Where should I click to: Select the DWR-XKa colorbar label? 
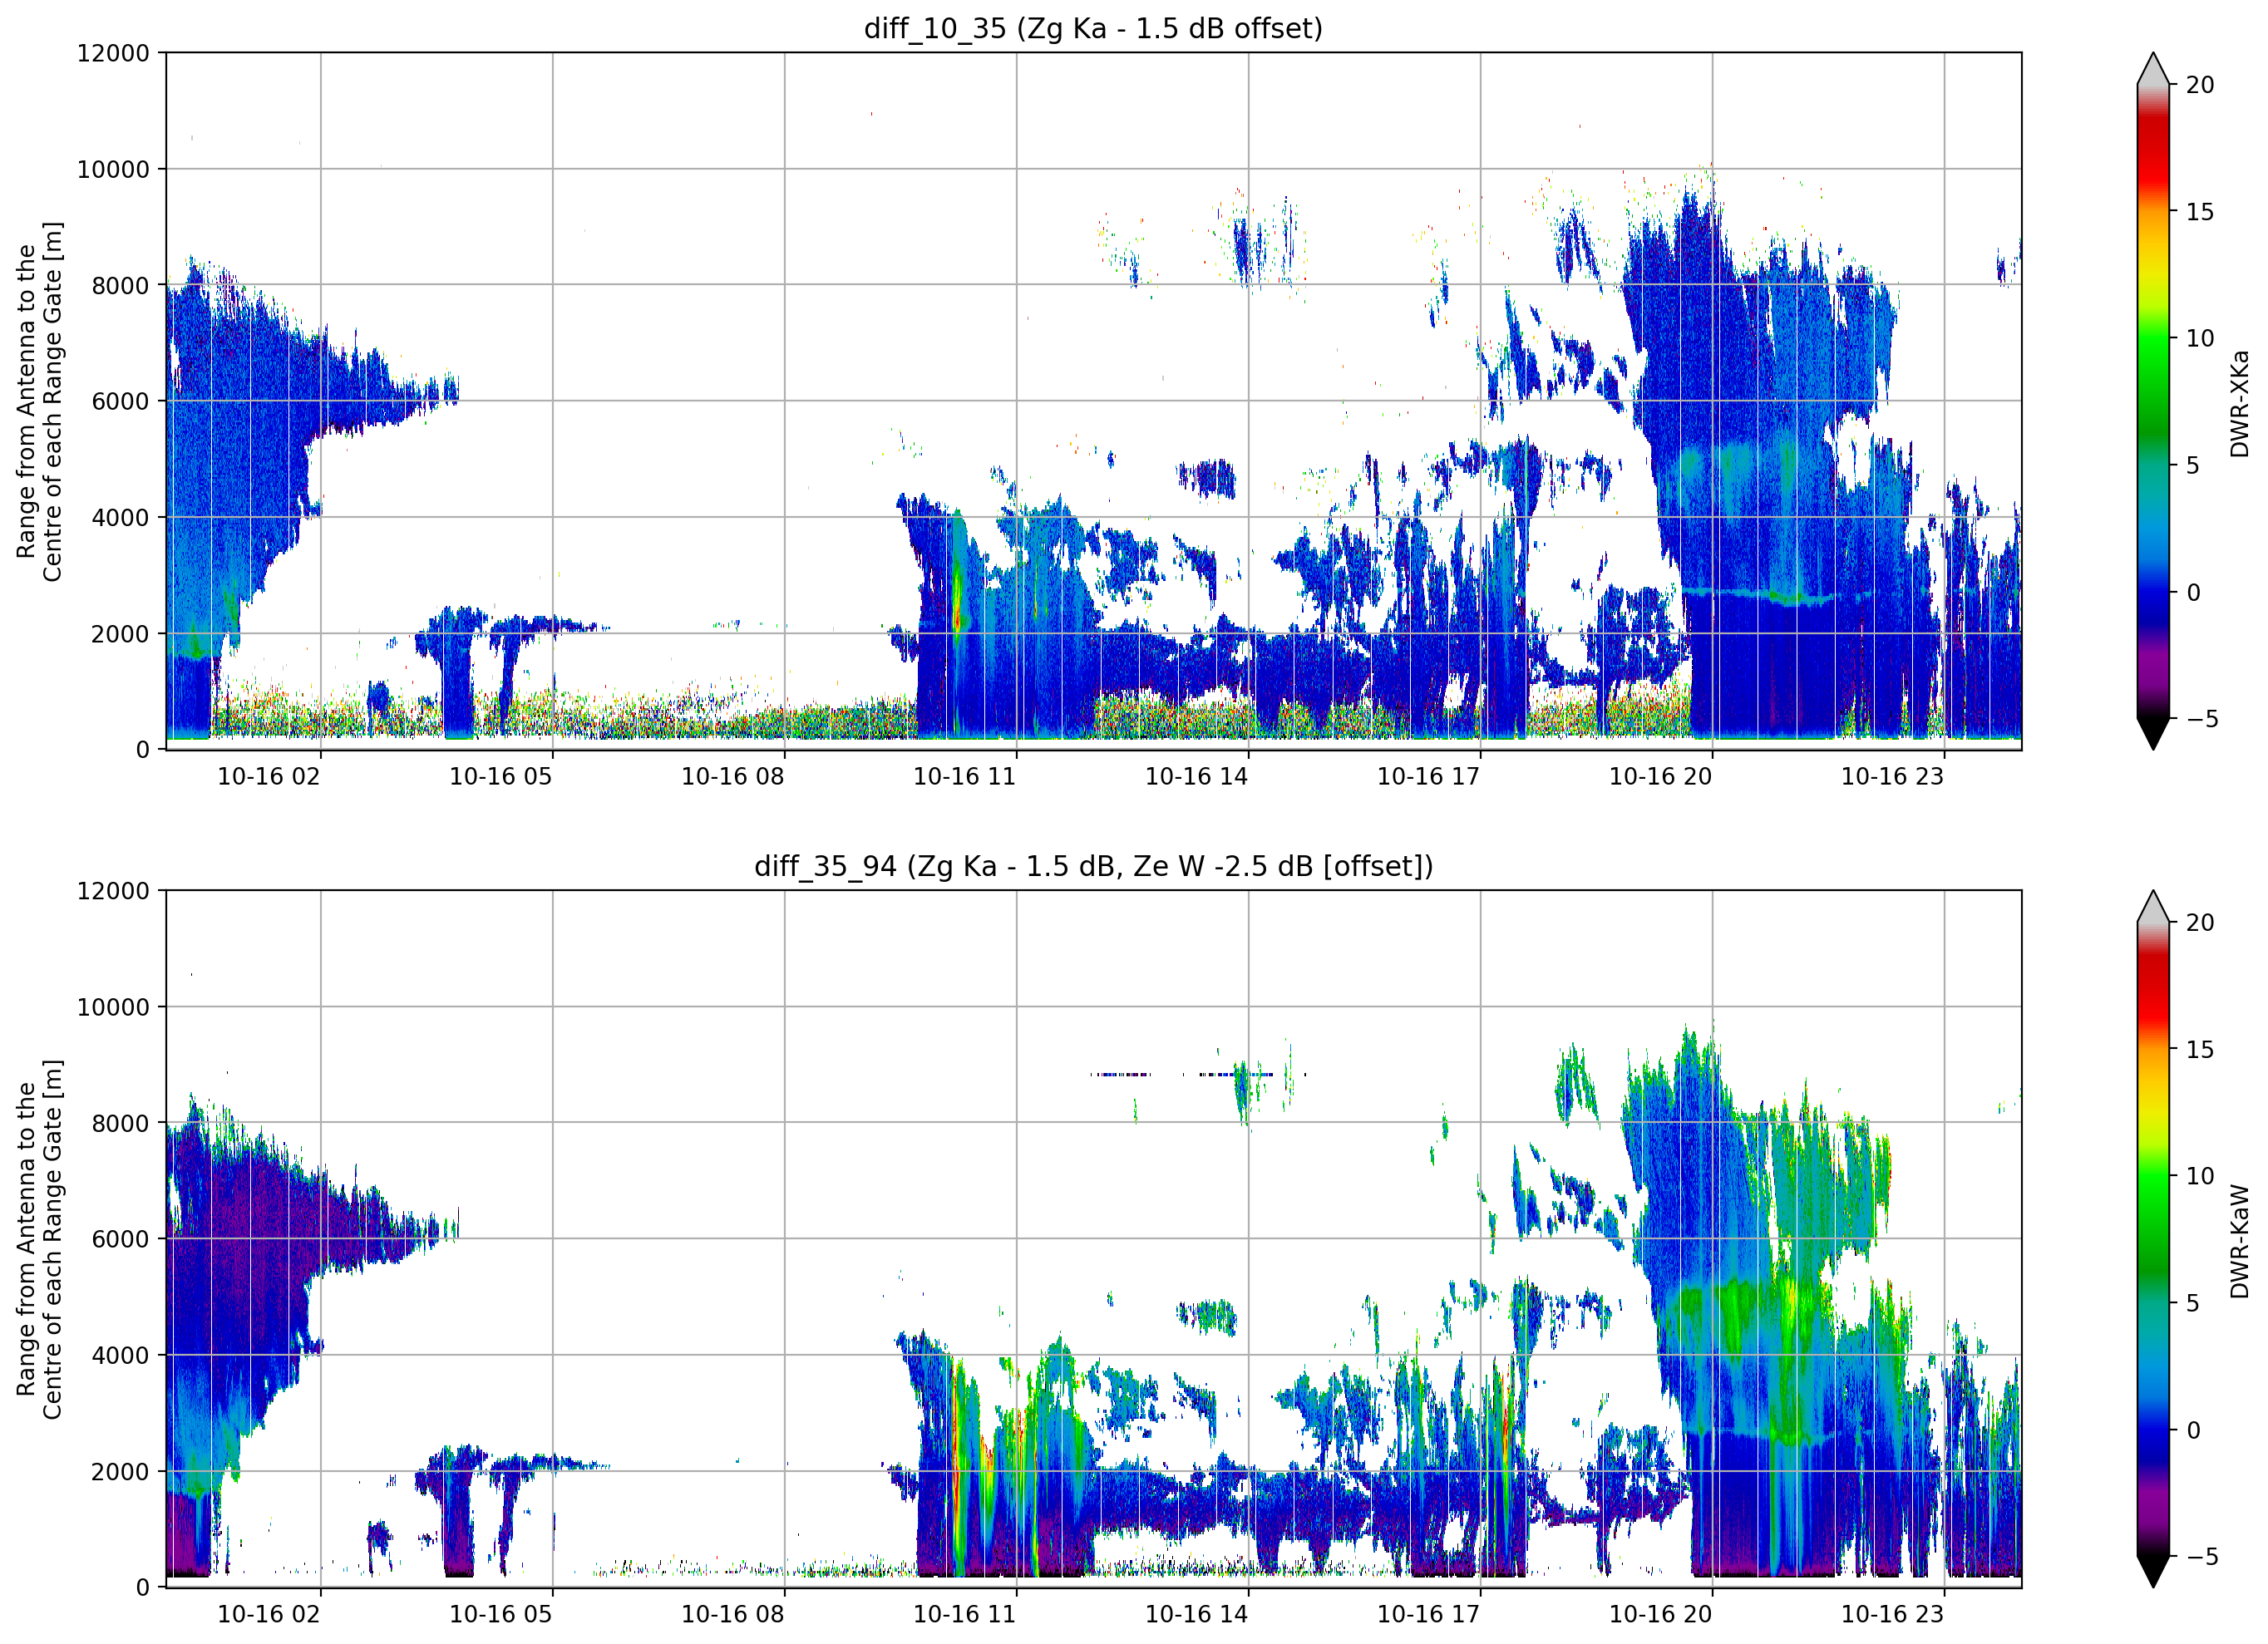[2239, 403]
